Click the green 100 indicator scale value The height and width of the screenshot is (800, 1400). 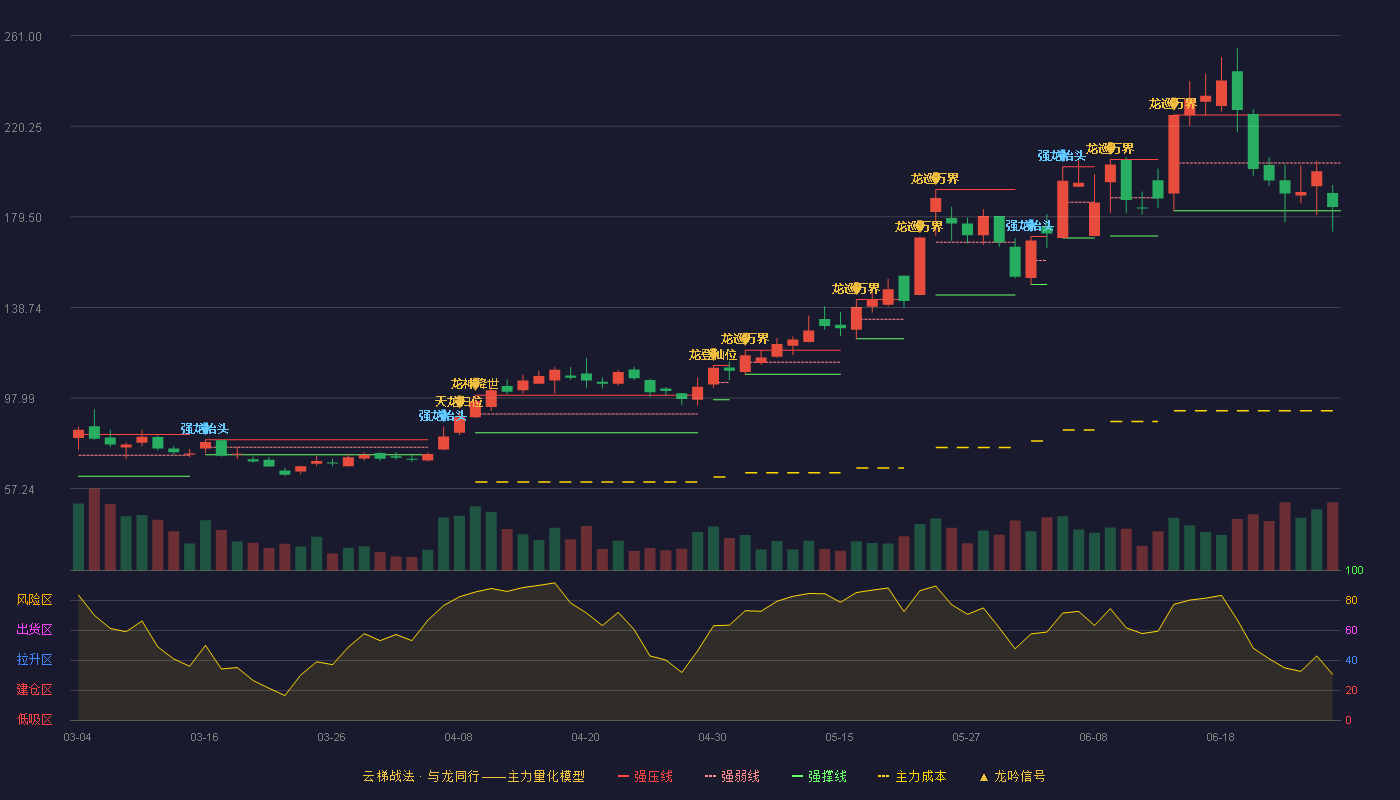pos(1354,571)
